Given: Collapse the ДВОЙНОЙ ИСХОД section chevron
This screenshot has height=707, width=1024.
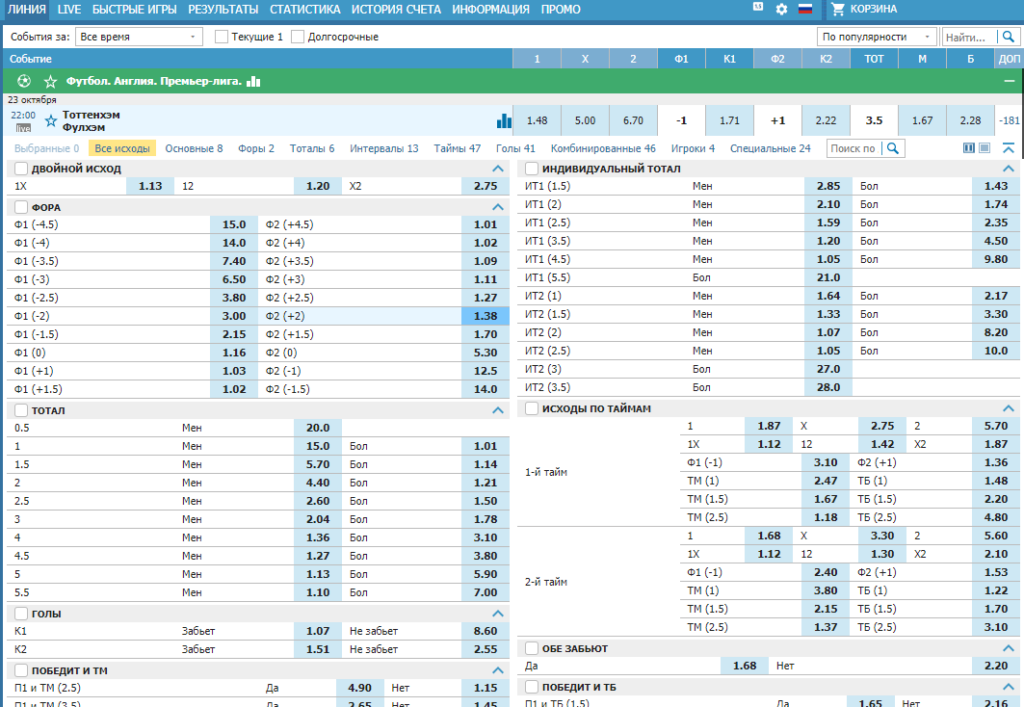Looking at the screenshot, I should click(x=498, y=168).
